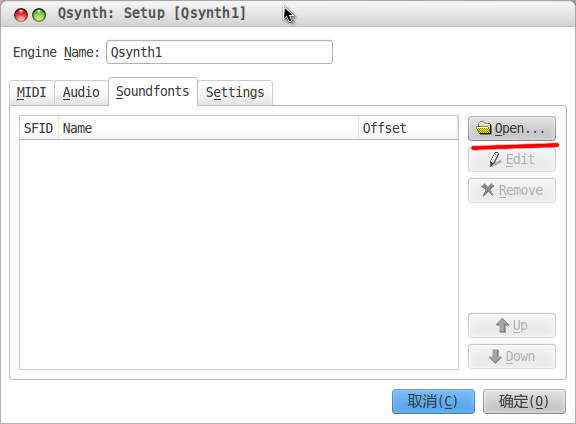Sort by the SFID column header
576x424 pixels.
39,128
